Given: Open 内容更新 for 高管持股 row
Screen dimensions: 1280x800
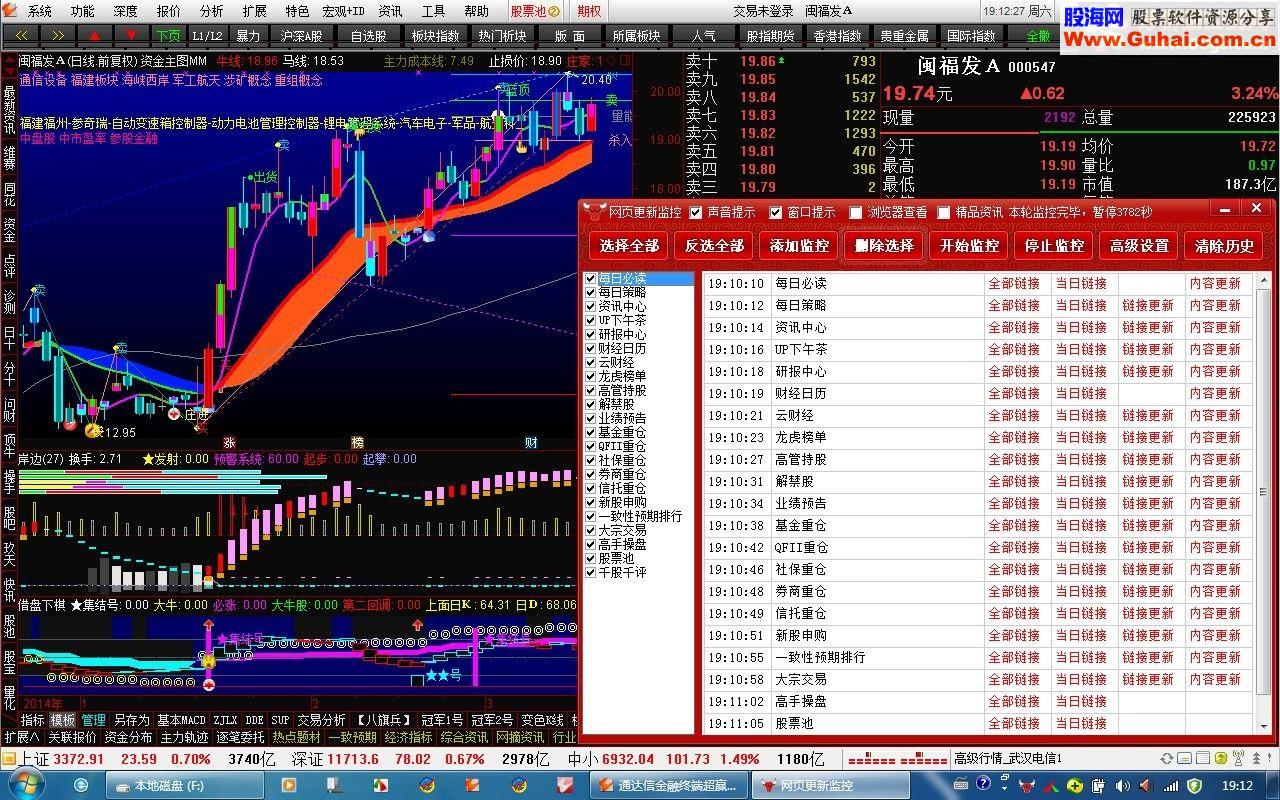Looking at the screenshot, I should tap(1215, 459).
